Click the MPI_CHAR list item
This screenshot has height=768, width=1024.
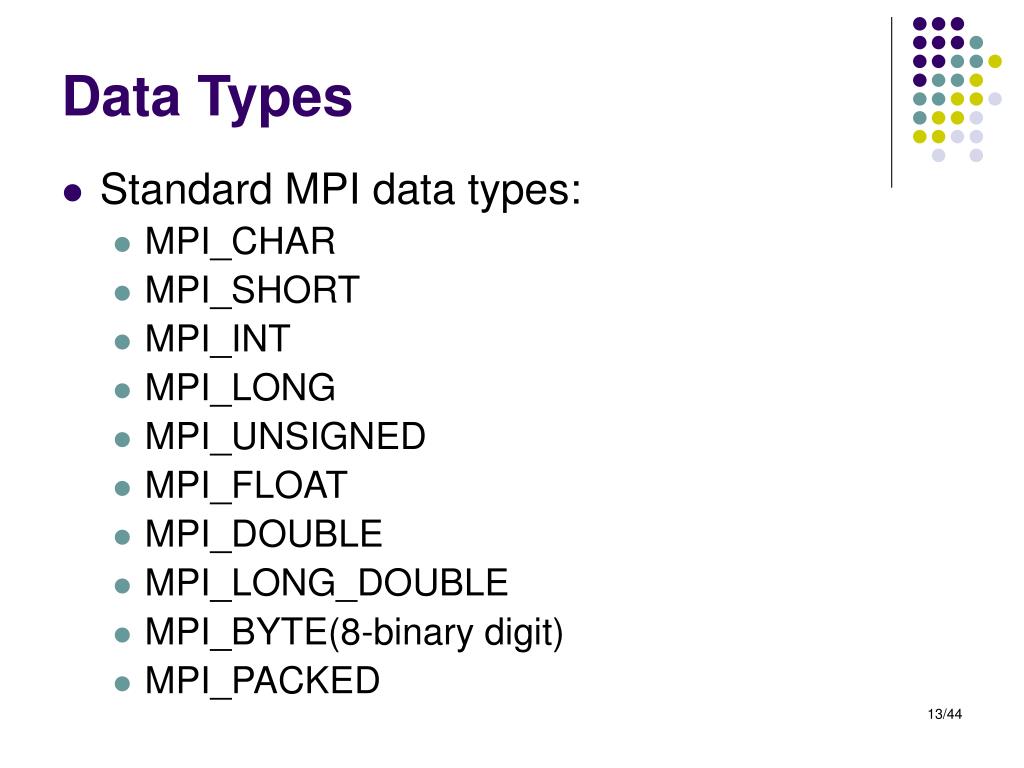(x=240, y=242)
